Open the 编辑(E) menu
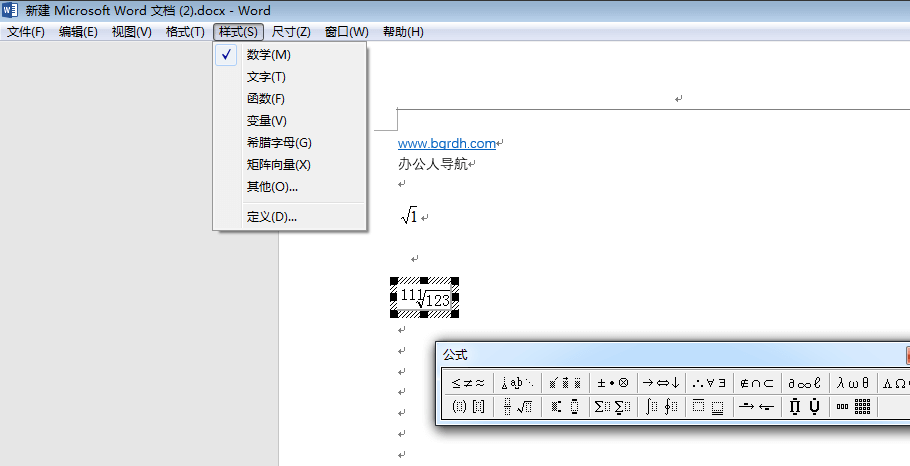 pyautogui.click(x=78, y=32)
